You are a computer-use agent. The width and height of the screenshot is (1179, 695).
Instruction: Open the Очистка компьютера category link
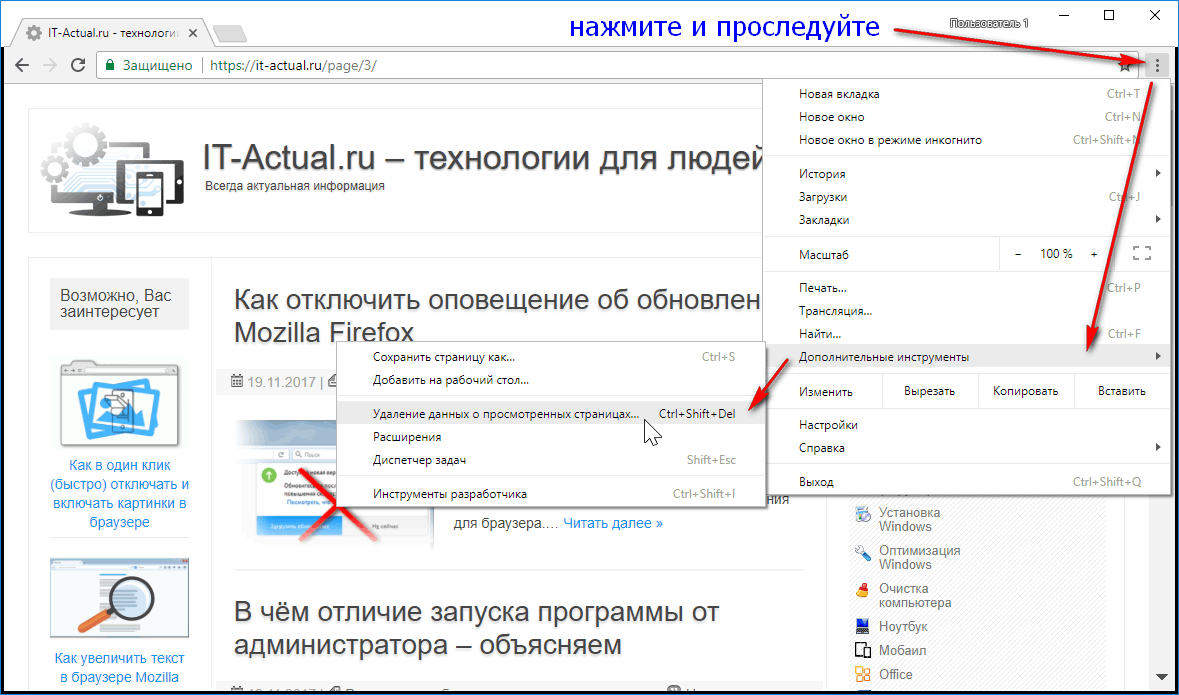pos(915,595)
